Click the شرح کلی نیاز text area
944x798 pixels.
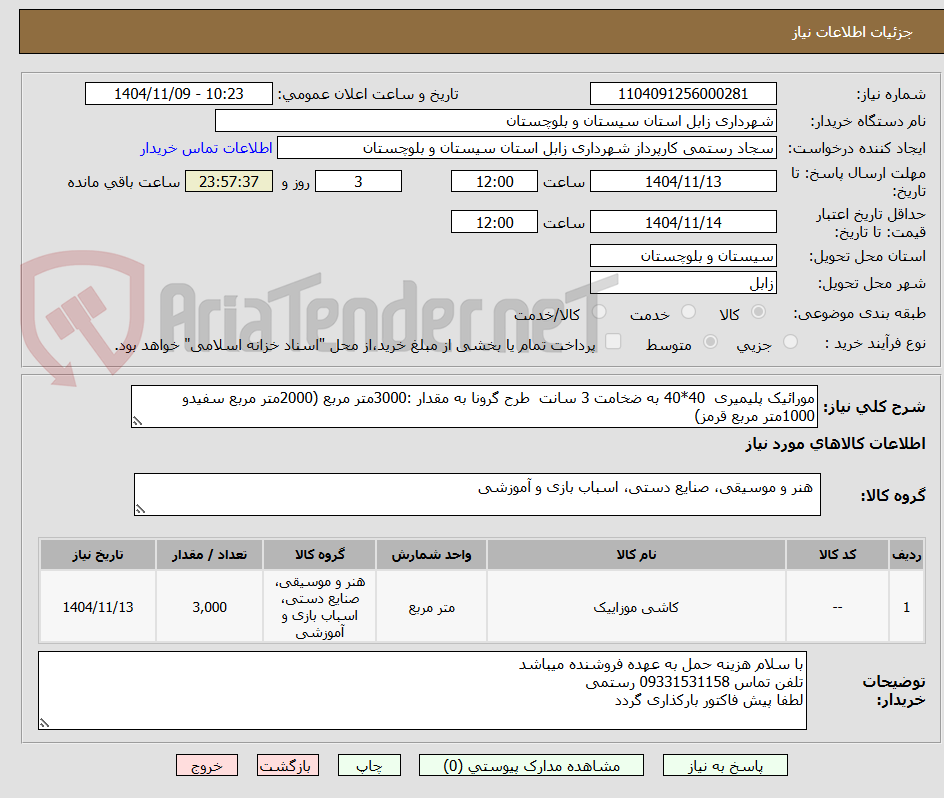[x=474, y=407]
